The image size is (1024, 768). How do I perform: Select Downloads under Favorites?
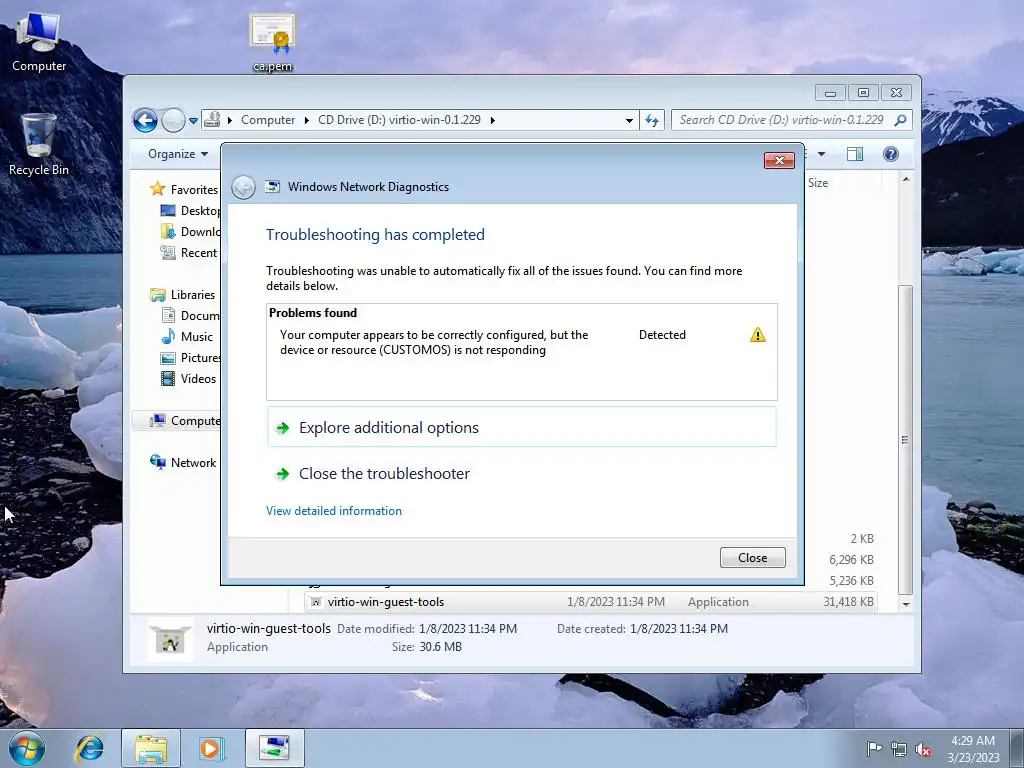tap(191, 232)
